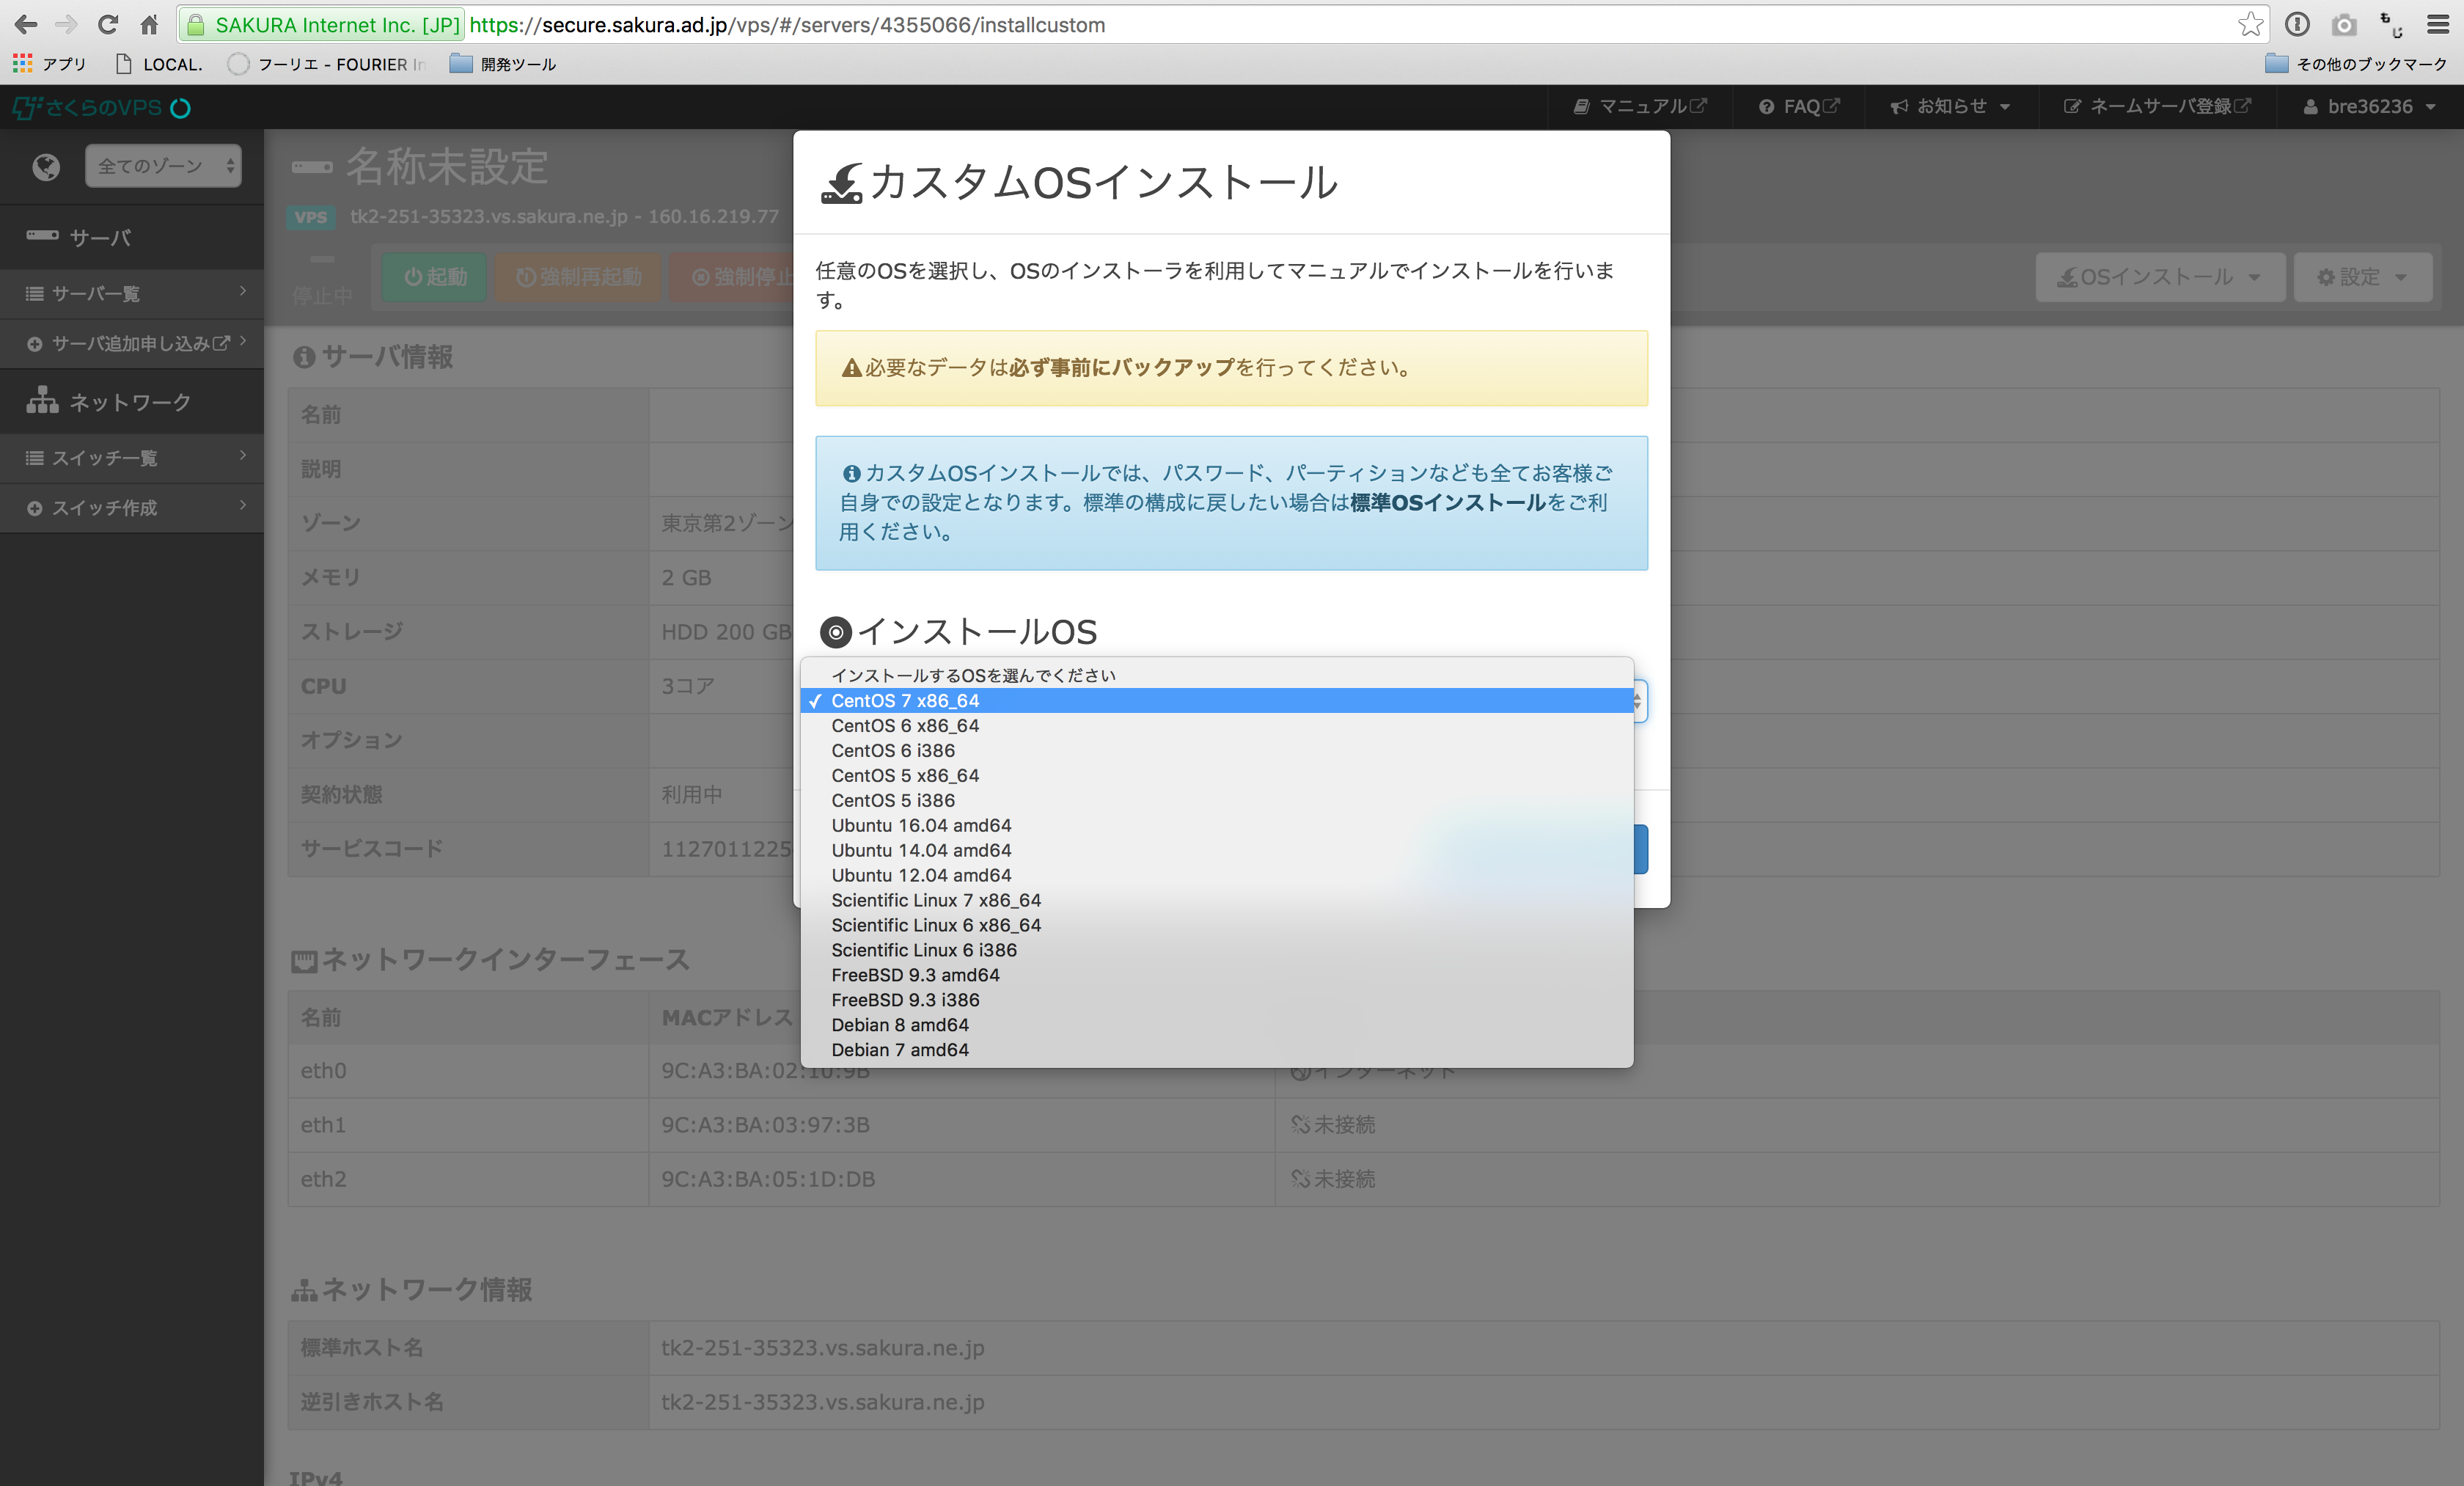The height and width of the screenshot is (1486, 2464).
Task: Select CentOS 5 x86_64 in OS list
Action: [1217, 775]
